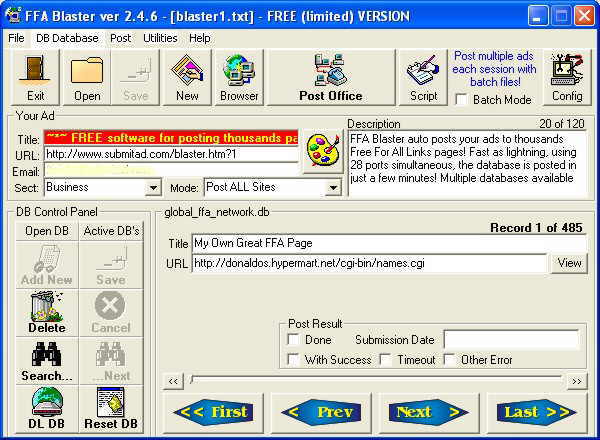Click the View button beside URL

(569, 263)
